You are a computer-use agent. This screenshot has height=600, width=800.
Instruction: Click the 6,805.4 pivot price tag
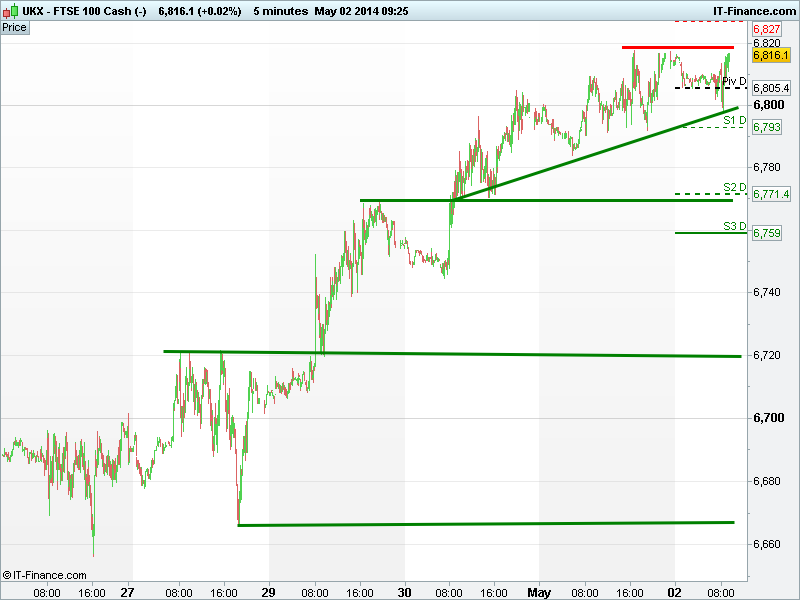[x=771, y=88]
